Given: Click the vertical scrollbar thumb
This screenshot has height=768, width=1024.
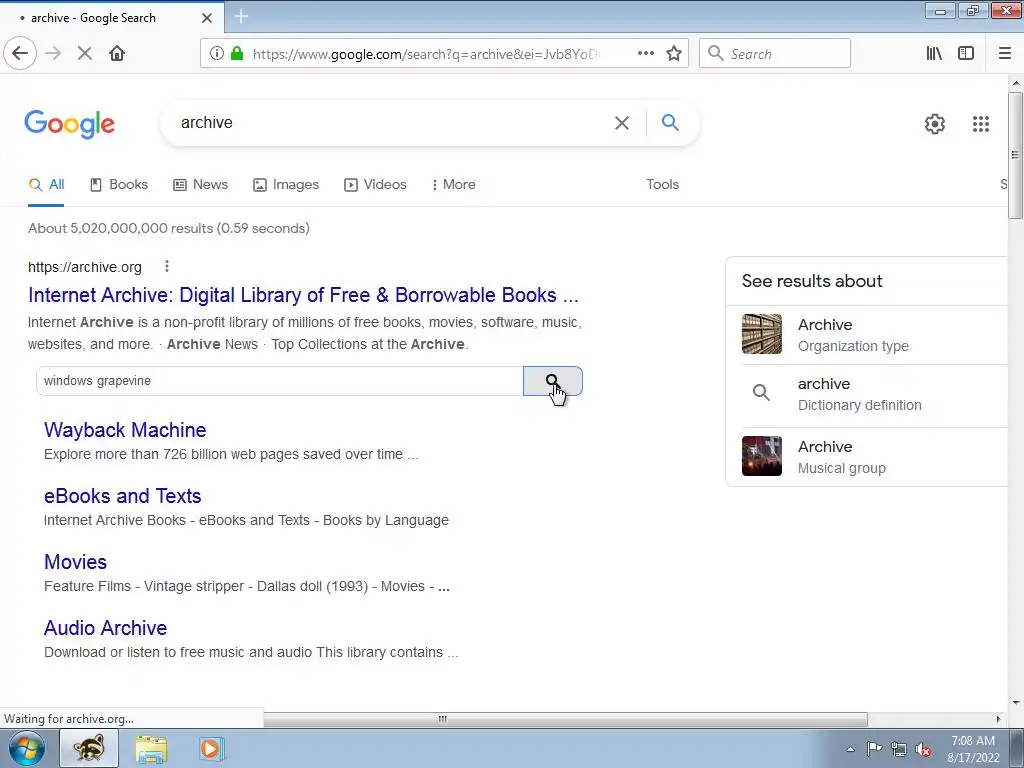Looking at the screenshot, I should click(1016, 155).
